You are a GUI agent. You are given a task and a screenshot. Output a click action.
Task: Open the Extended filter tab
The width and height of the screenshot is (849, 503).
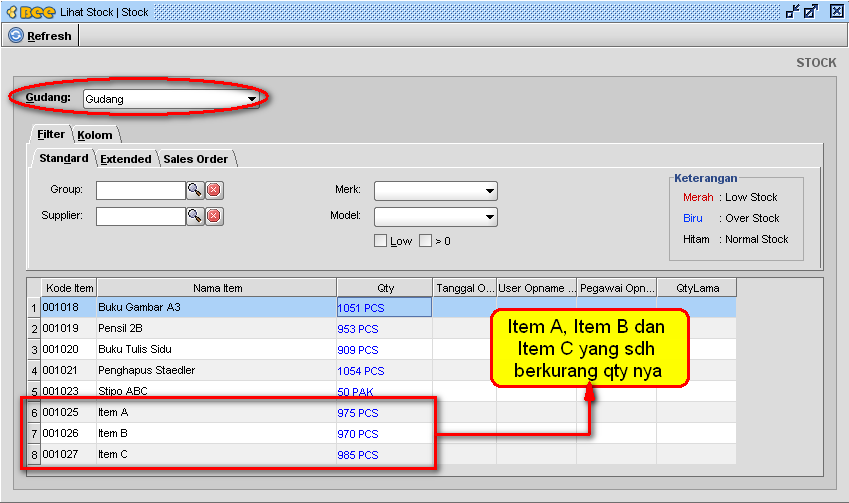126,159
